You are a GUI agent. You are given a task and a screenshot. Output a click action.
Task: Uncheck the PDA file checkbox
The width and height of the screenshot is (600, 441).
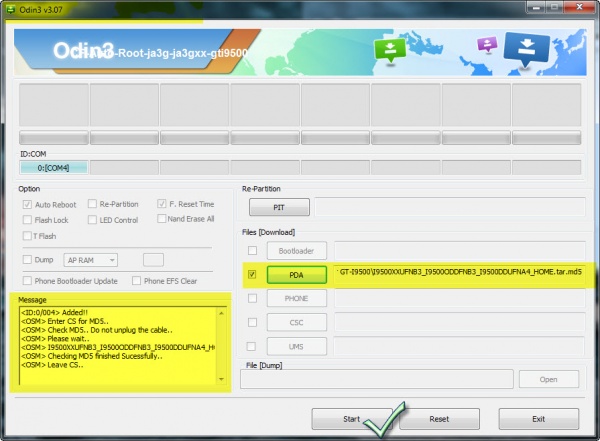point(252,274)
